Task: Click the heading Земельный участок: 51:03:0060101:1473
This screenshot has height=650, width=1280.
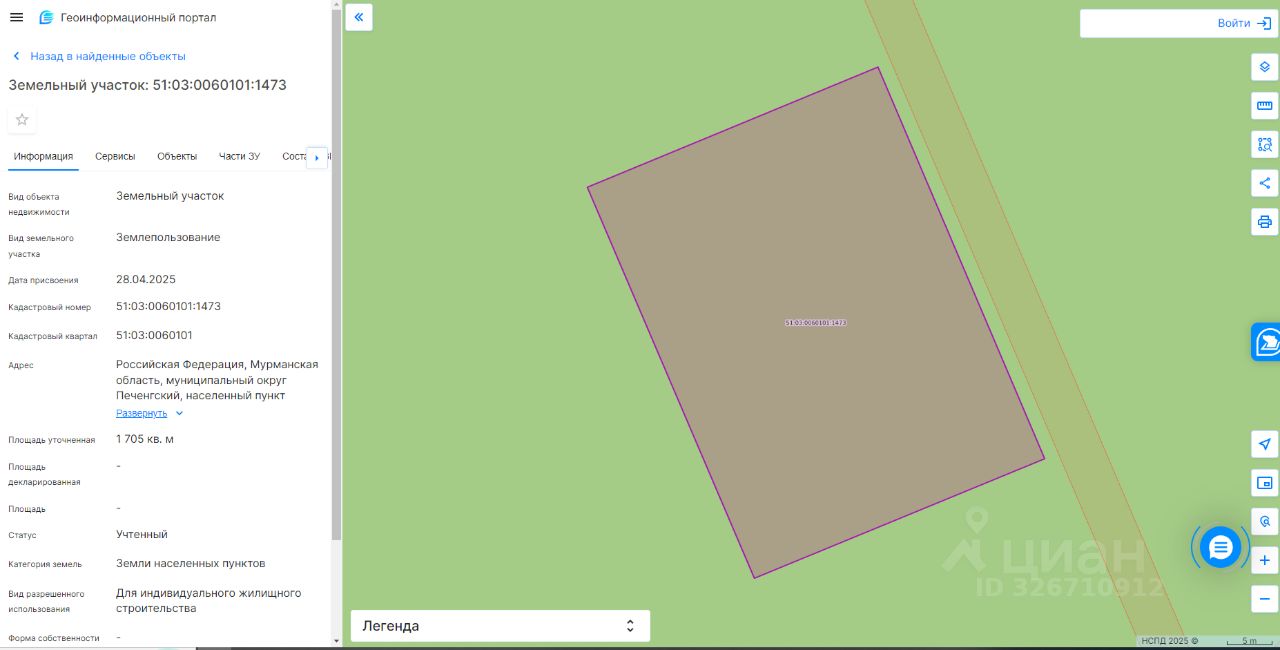Action: tap(148, 85)
